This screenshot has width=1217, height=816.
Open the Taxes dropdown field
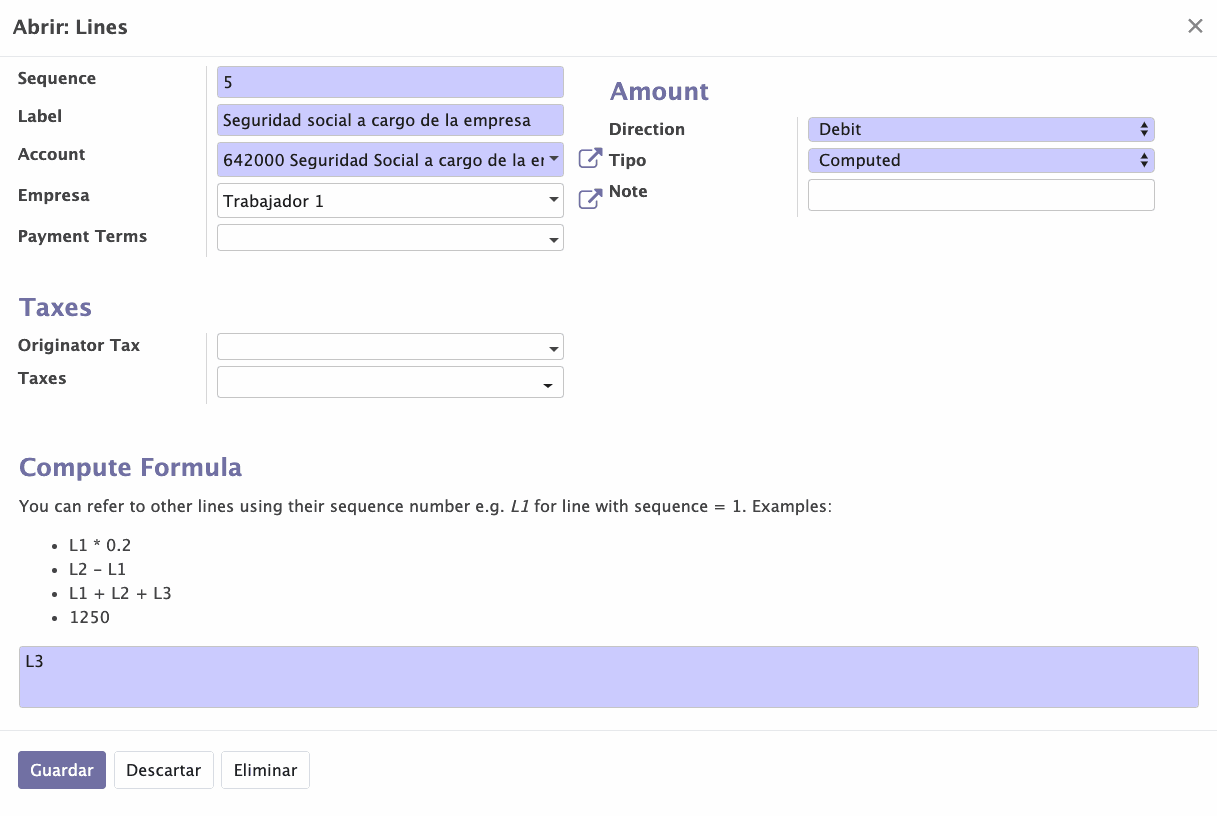pos(390,382)
